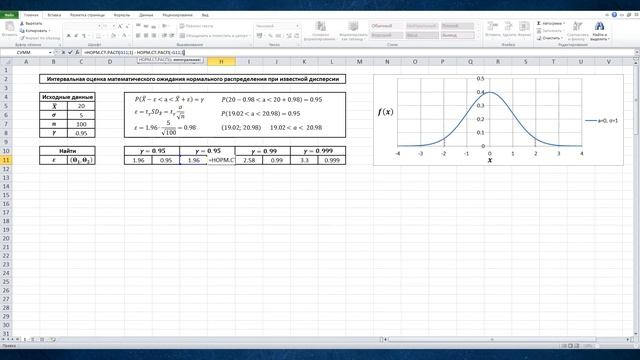Toggle bold Ж formatting

point(69,36)
